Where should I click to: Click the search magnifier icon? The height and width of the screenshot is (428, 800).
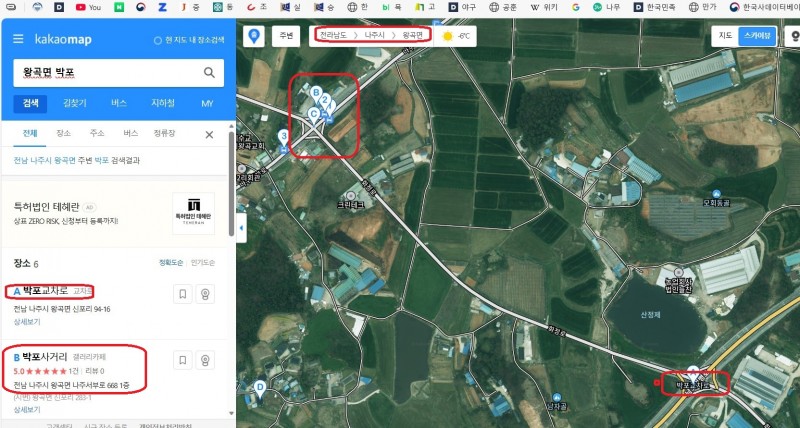pos(210,72)
